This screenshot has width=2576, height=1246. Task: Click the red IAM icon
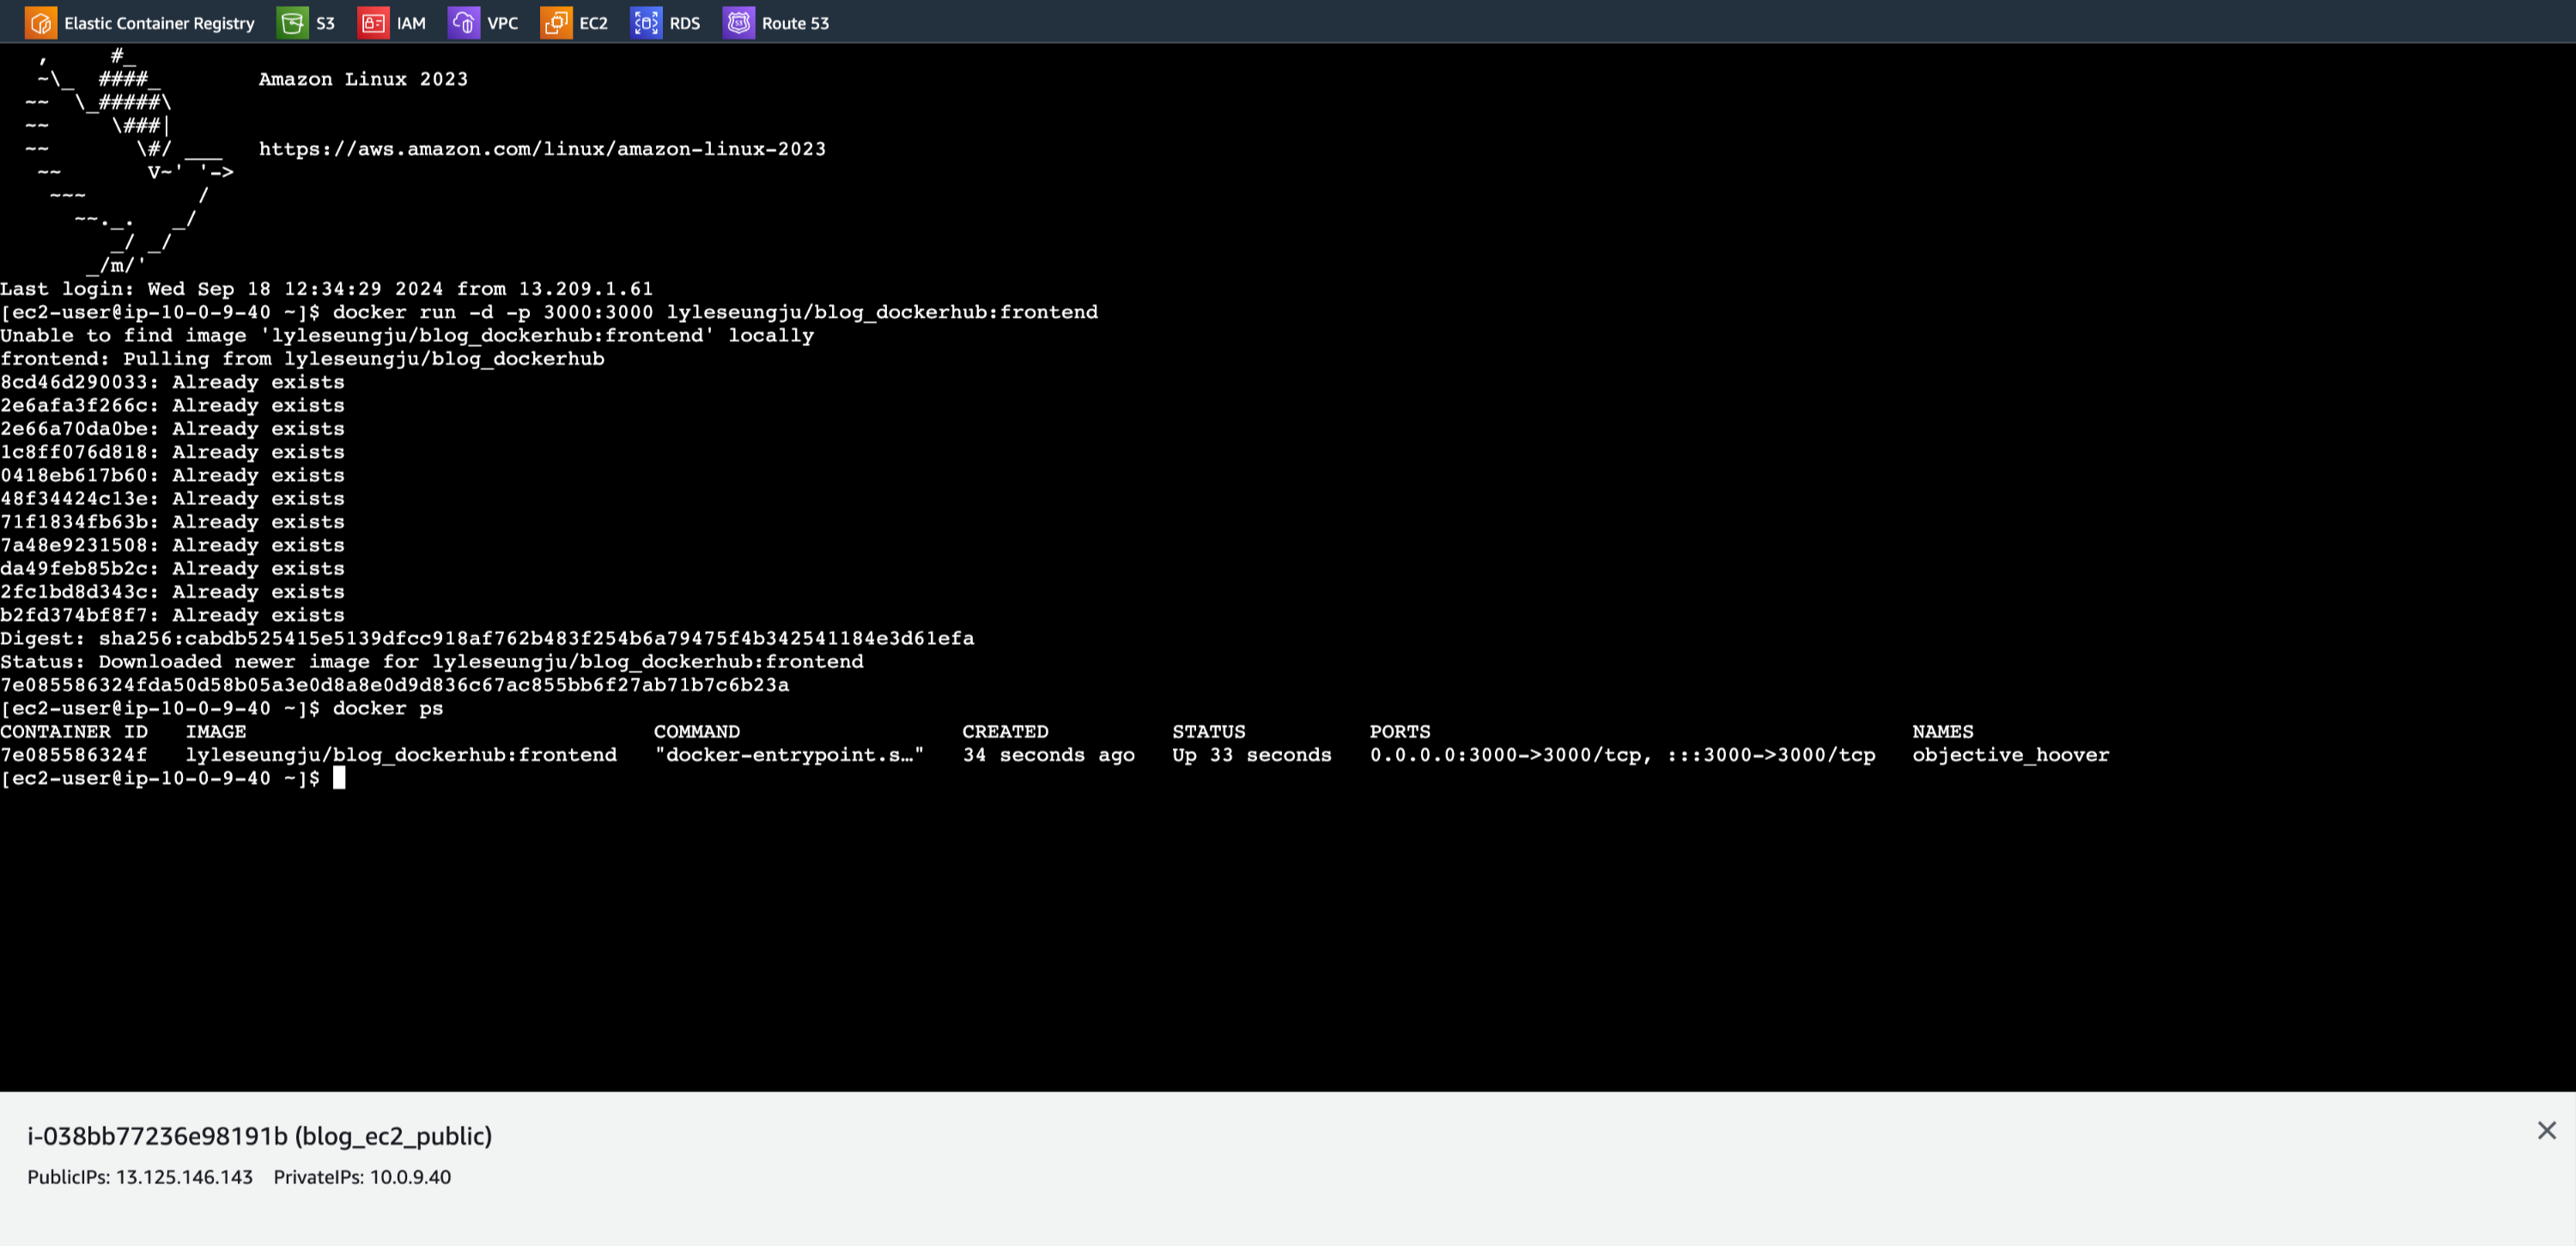(373, 23)
